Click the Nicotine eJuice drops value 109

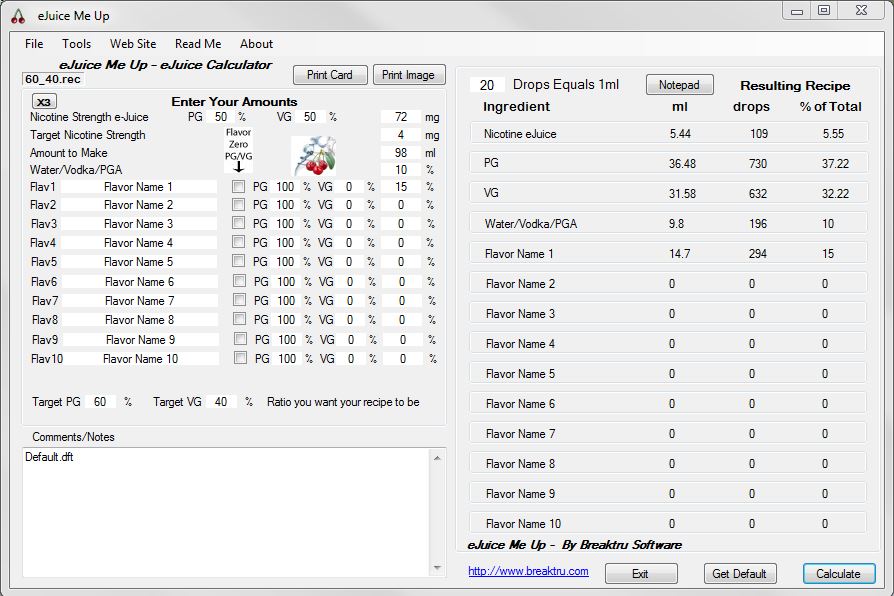pyautogui.click(x=758, y=133)
